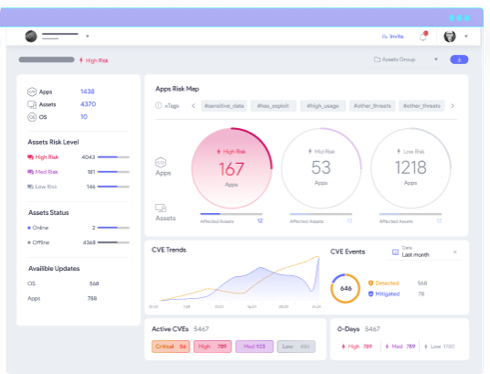
Task: Click the Apps code icon in sidebar
Action: [32, 92]
